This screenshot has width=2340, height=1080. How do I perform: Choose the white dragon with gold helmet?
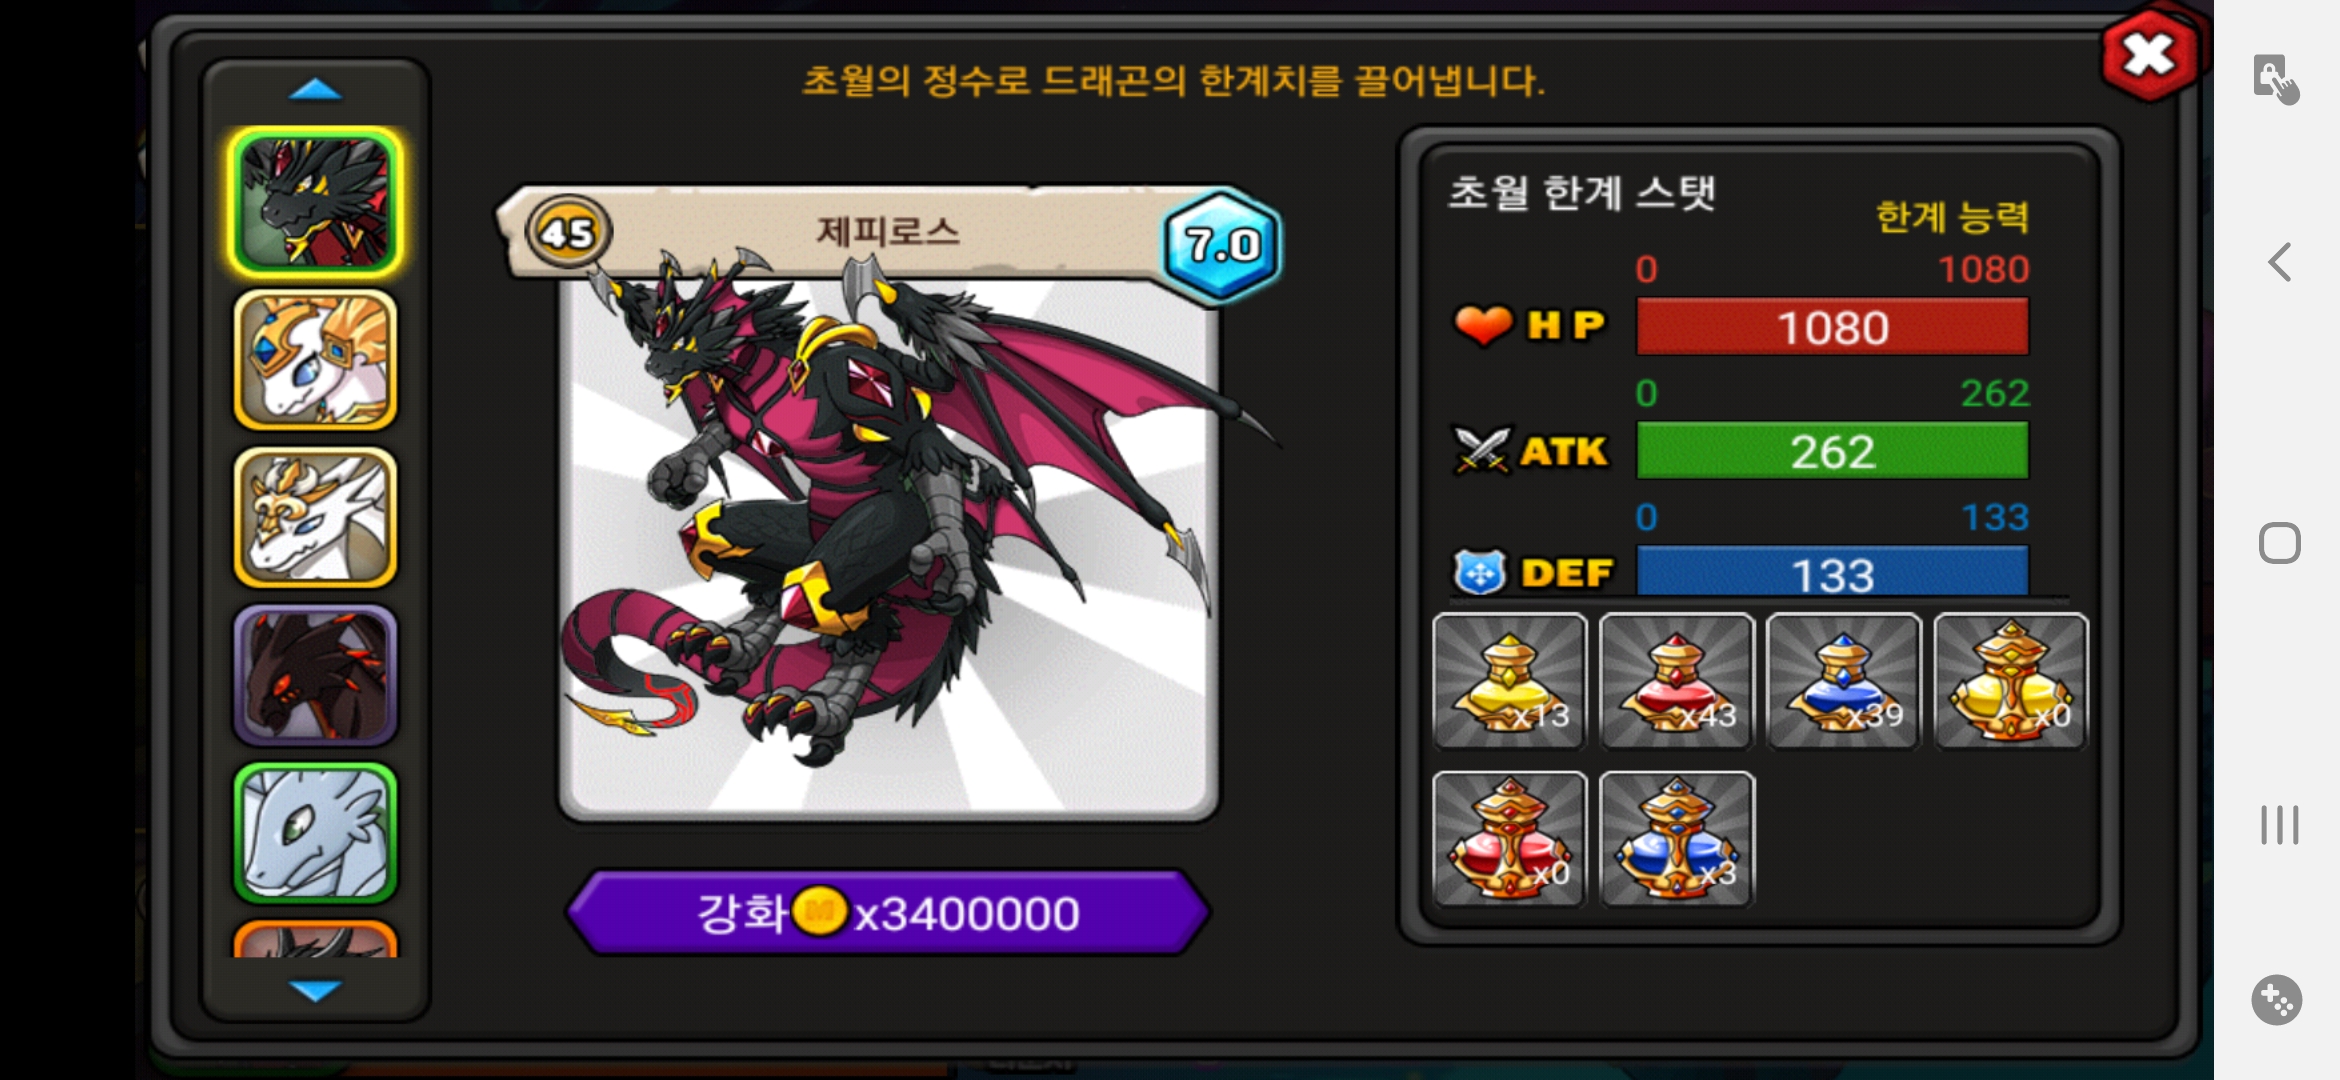[x=315, y=360]
